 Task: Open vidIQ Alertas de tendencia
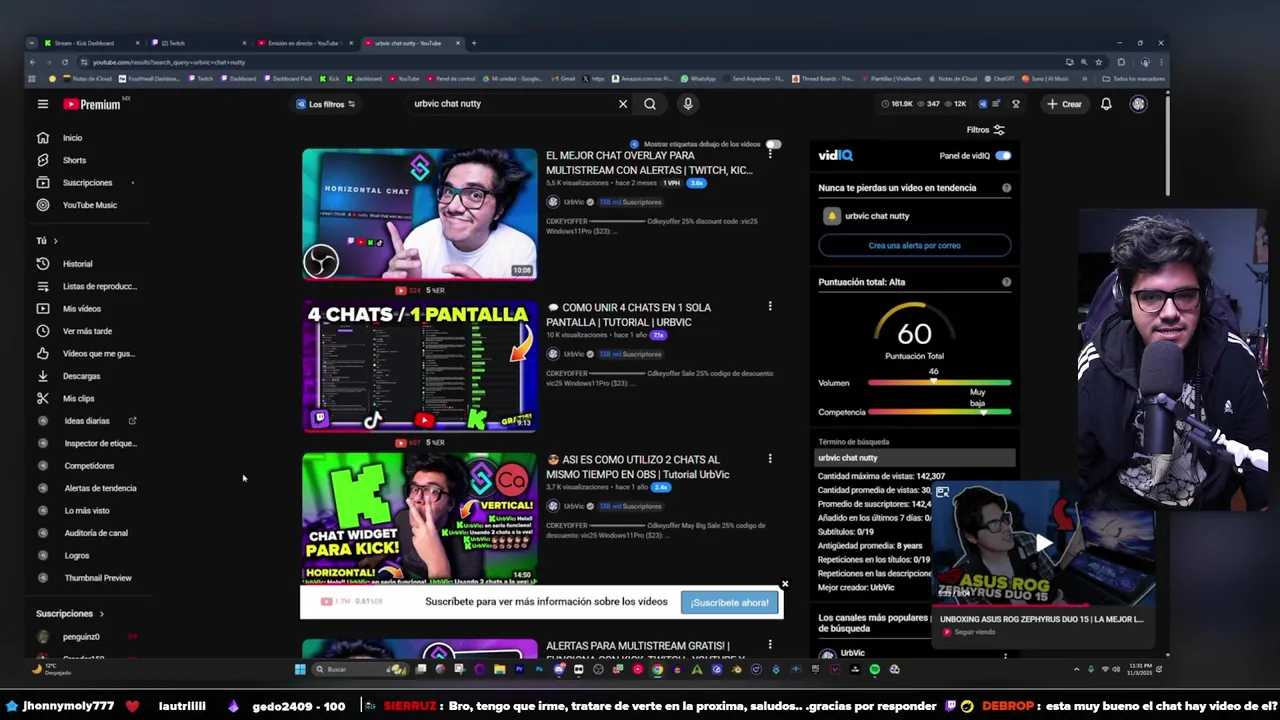coord(100,488)
